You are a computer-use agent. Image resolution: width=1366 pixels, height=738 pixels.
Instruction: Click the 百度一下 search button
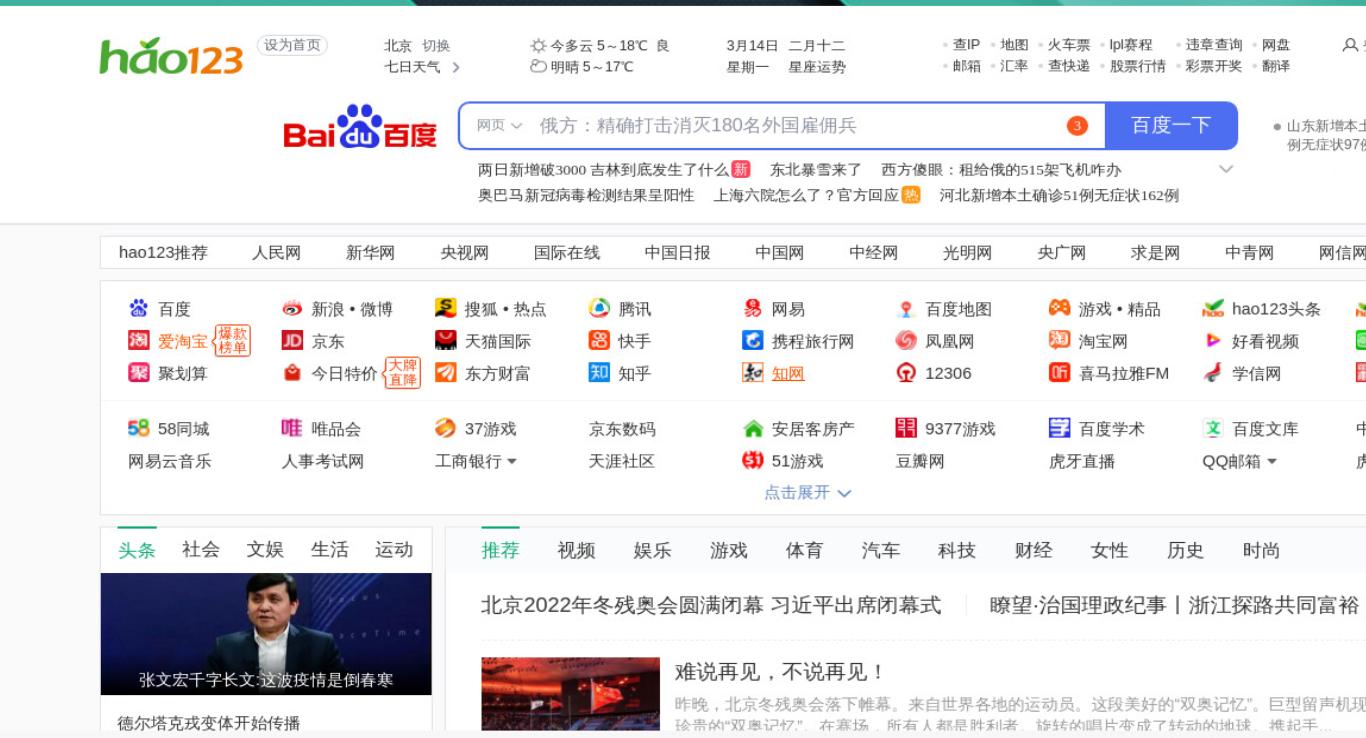(x=1171, y=126)
